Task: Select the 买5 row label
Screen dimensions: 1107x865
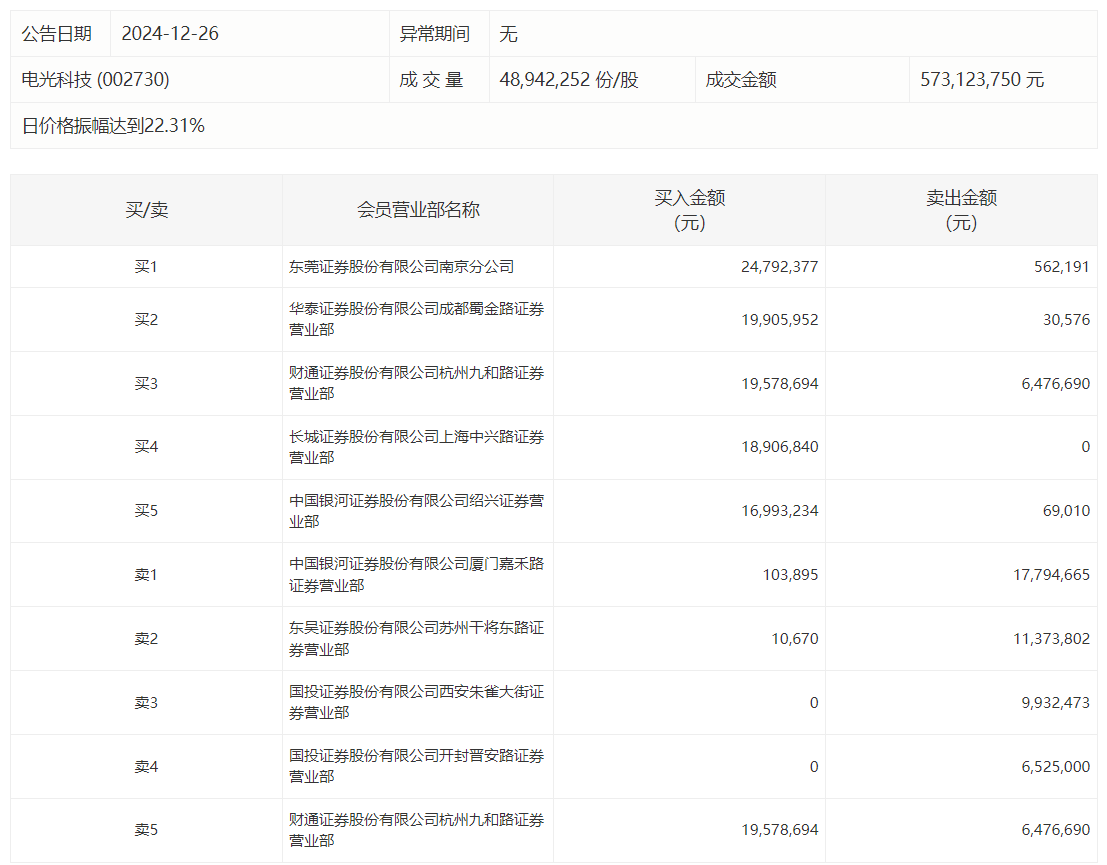Action: pyautogui.click(x=146, y=511)
